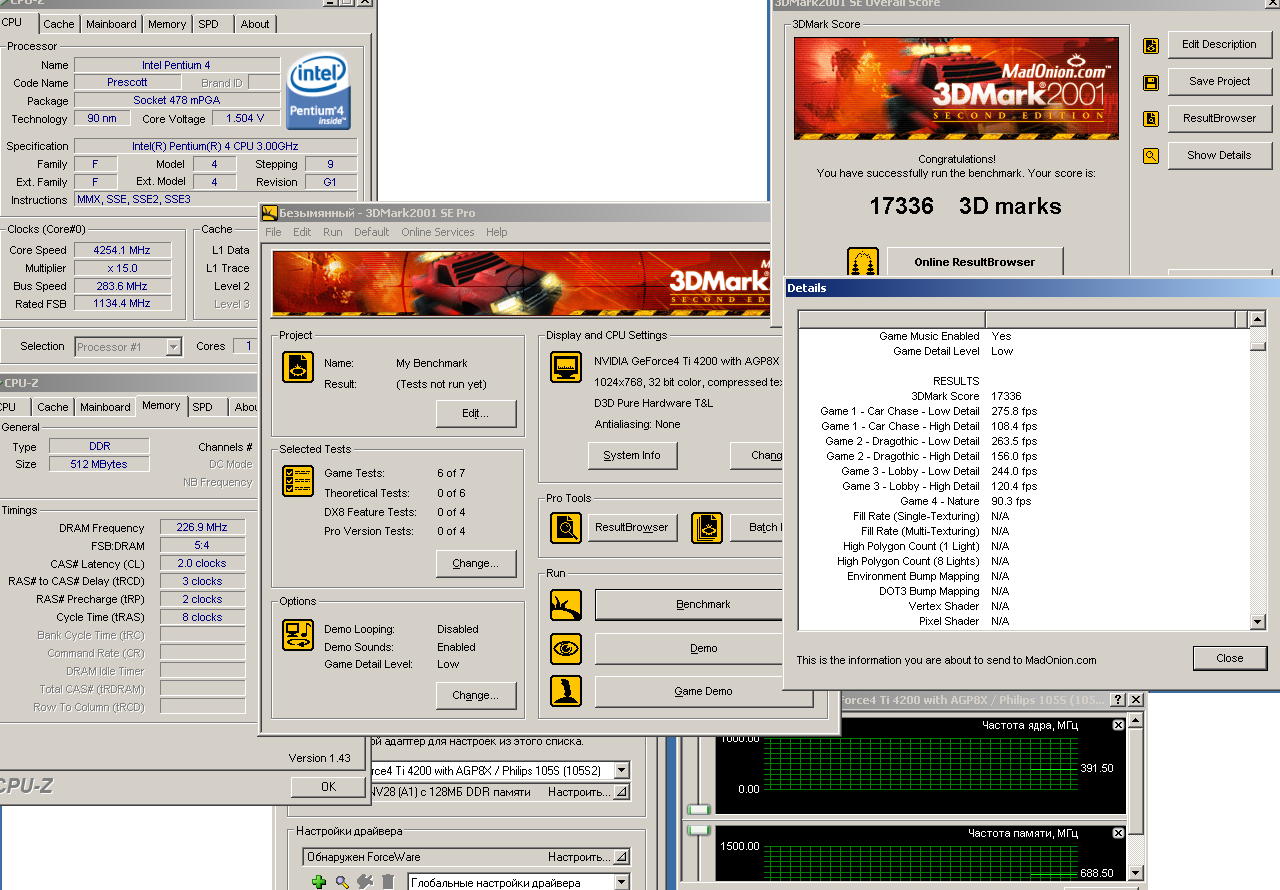Click the Edit... button in Project section
The height and width of the screenshot is (890, 1280).
click(476, 414)
